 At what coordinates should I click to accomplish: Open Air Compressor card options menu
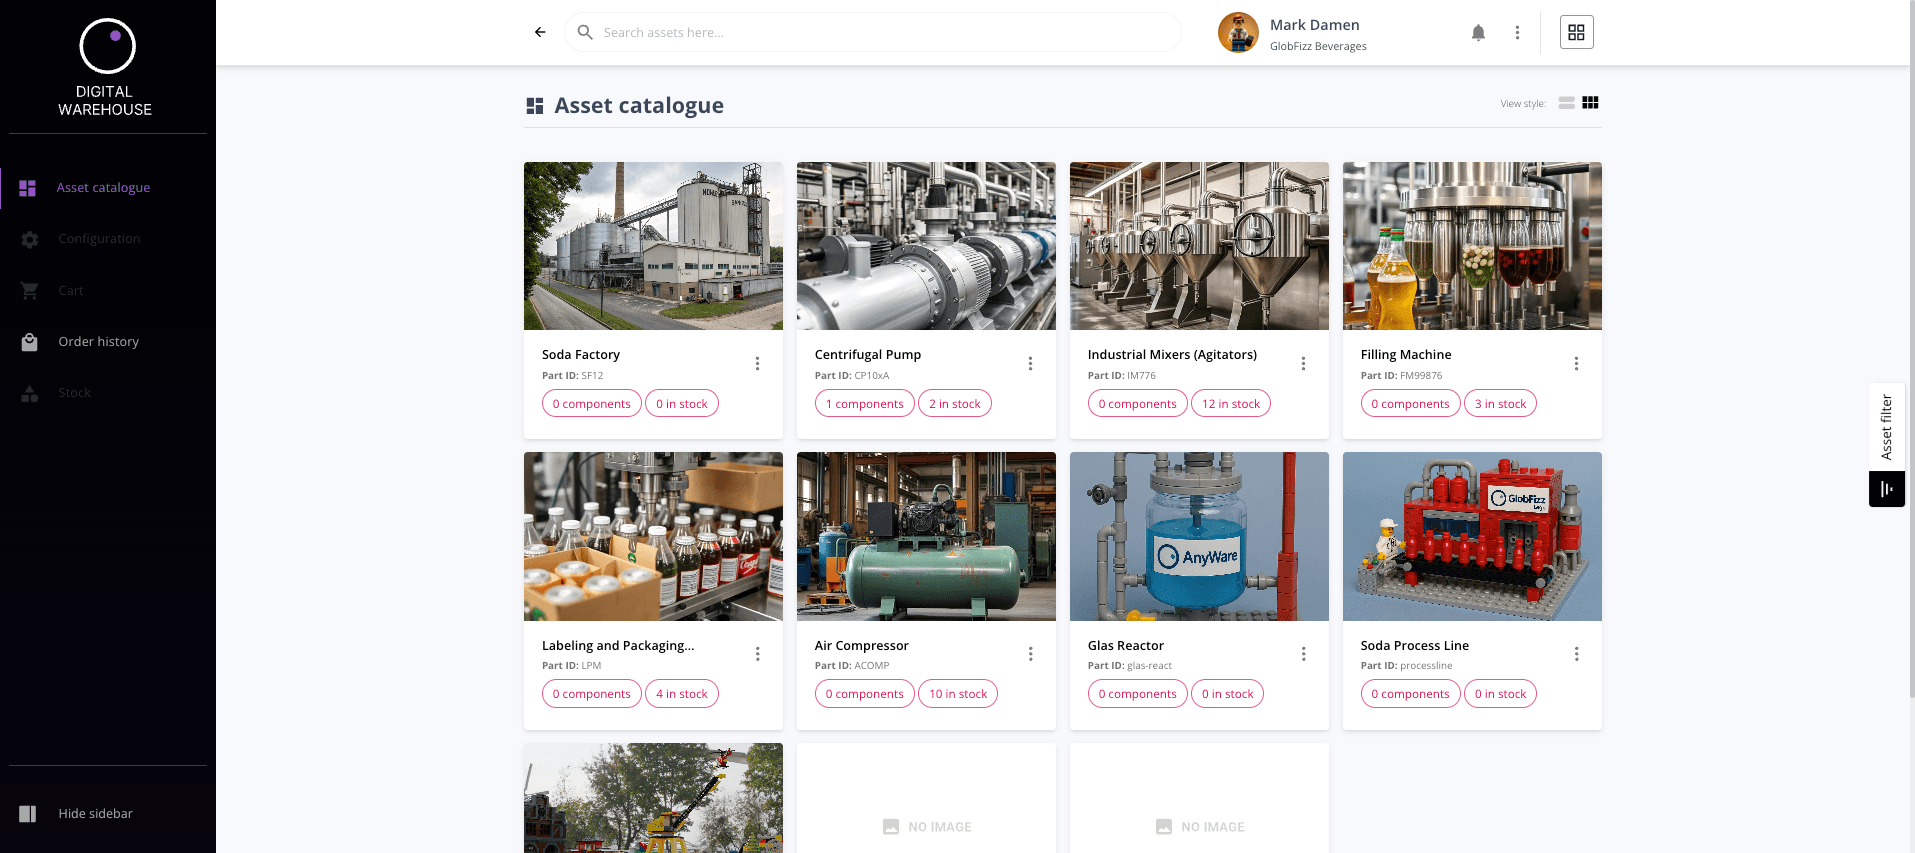1030,654
